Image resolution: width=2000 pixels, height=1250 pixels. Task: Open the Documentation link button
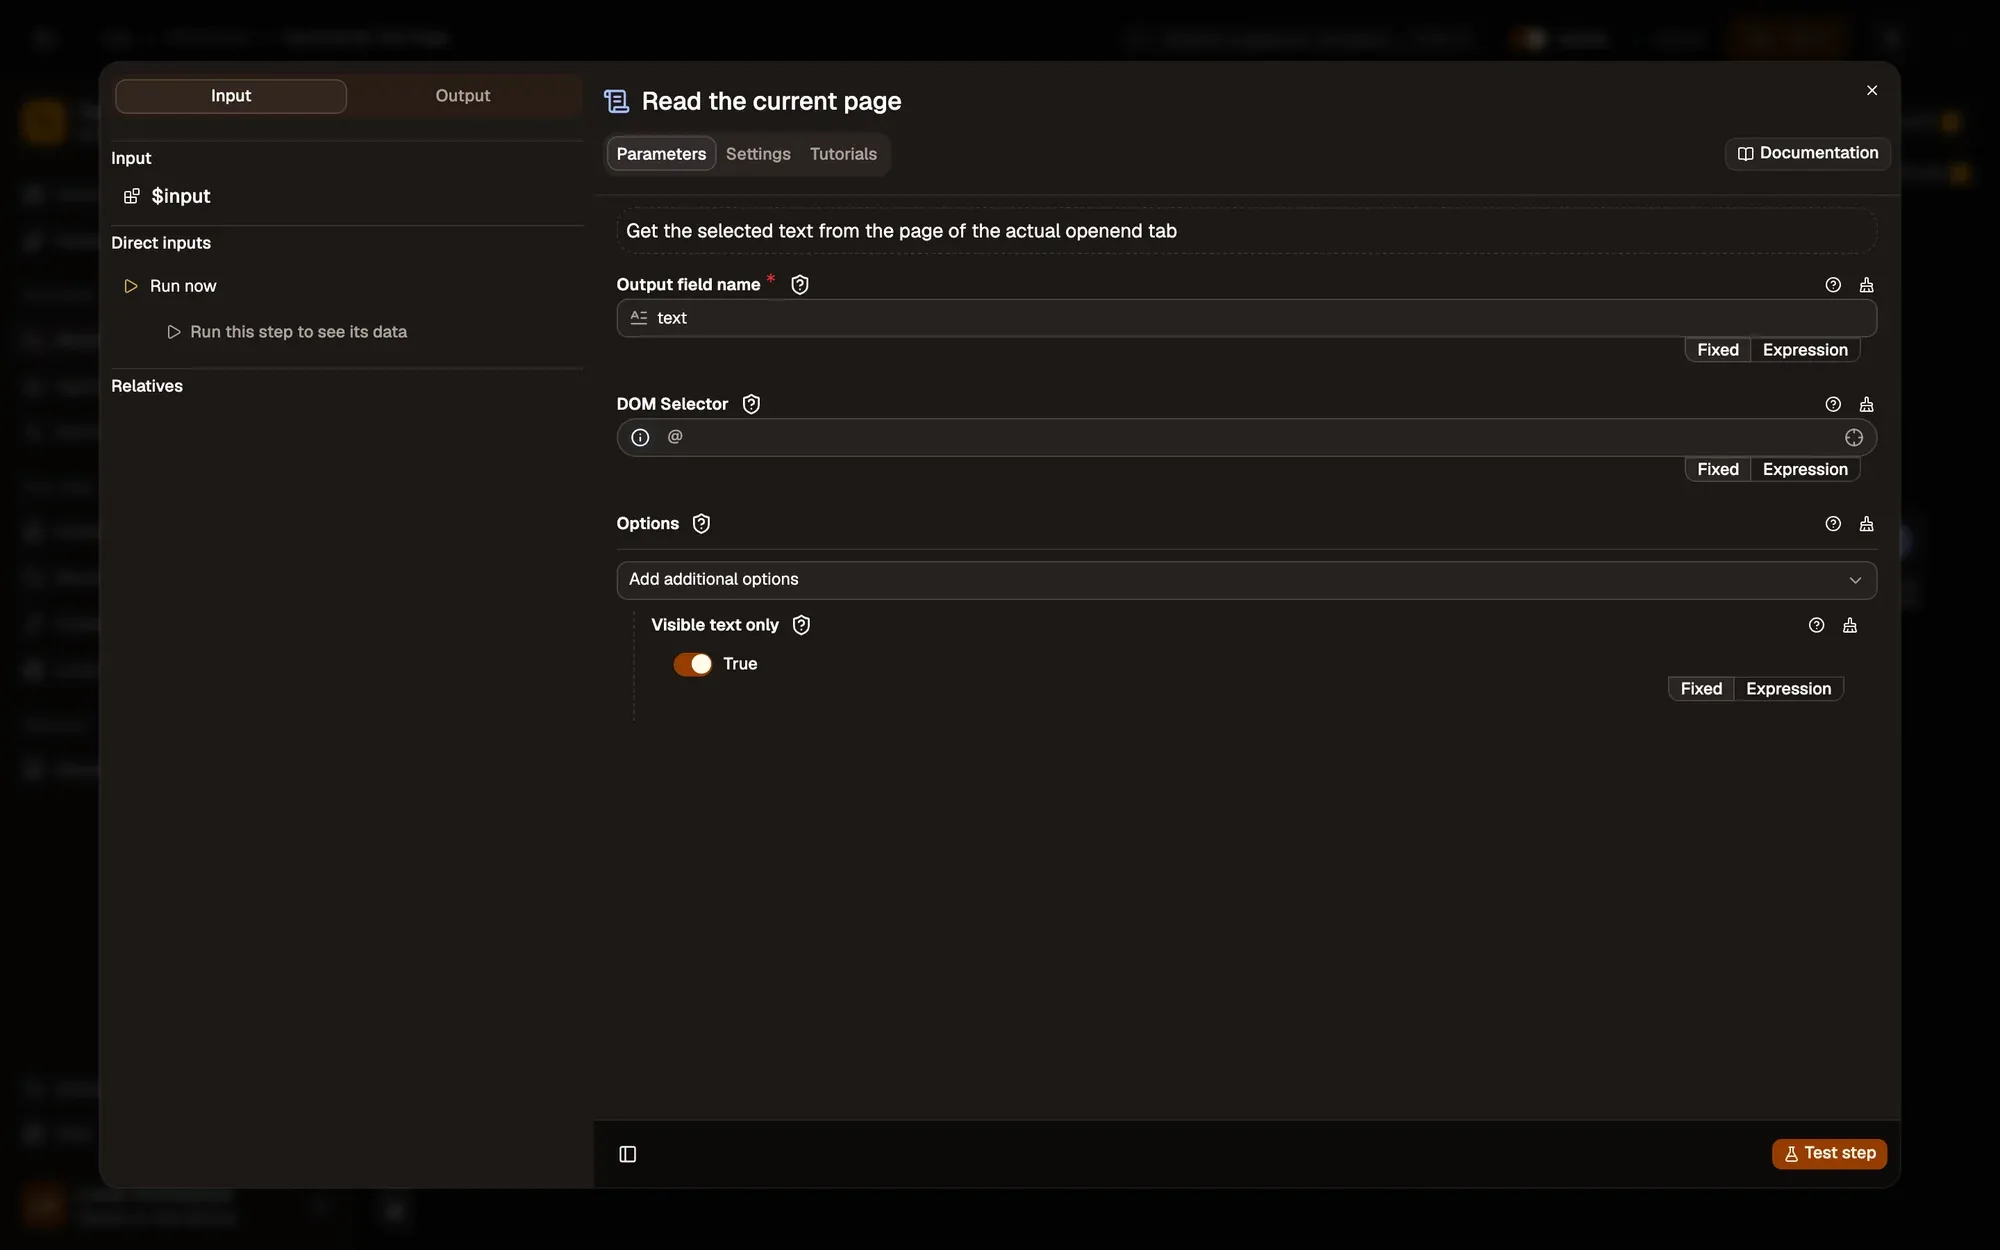pos(1807,153)
